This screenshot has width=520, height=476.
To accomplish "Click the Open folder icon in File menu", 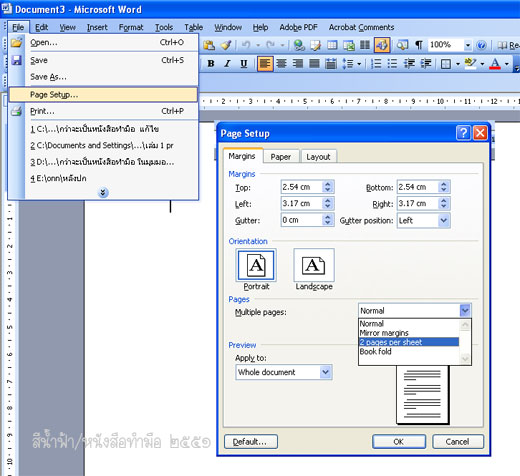I will coord(16,42).
